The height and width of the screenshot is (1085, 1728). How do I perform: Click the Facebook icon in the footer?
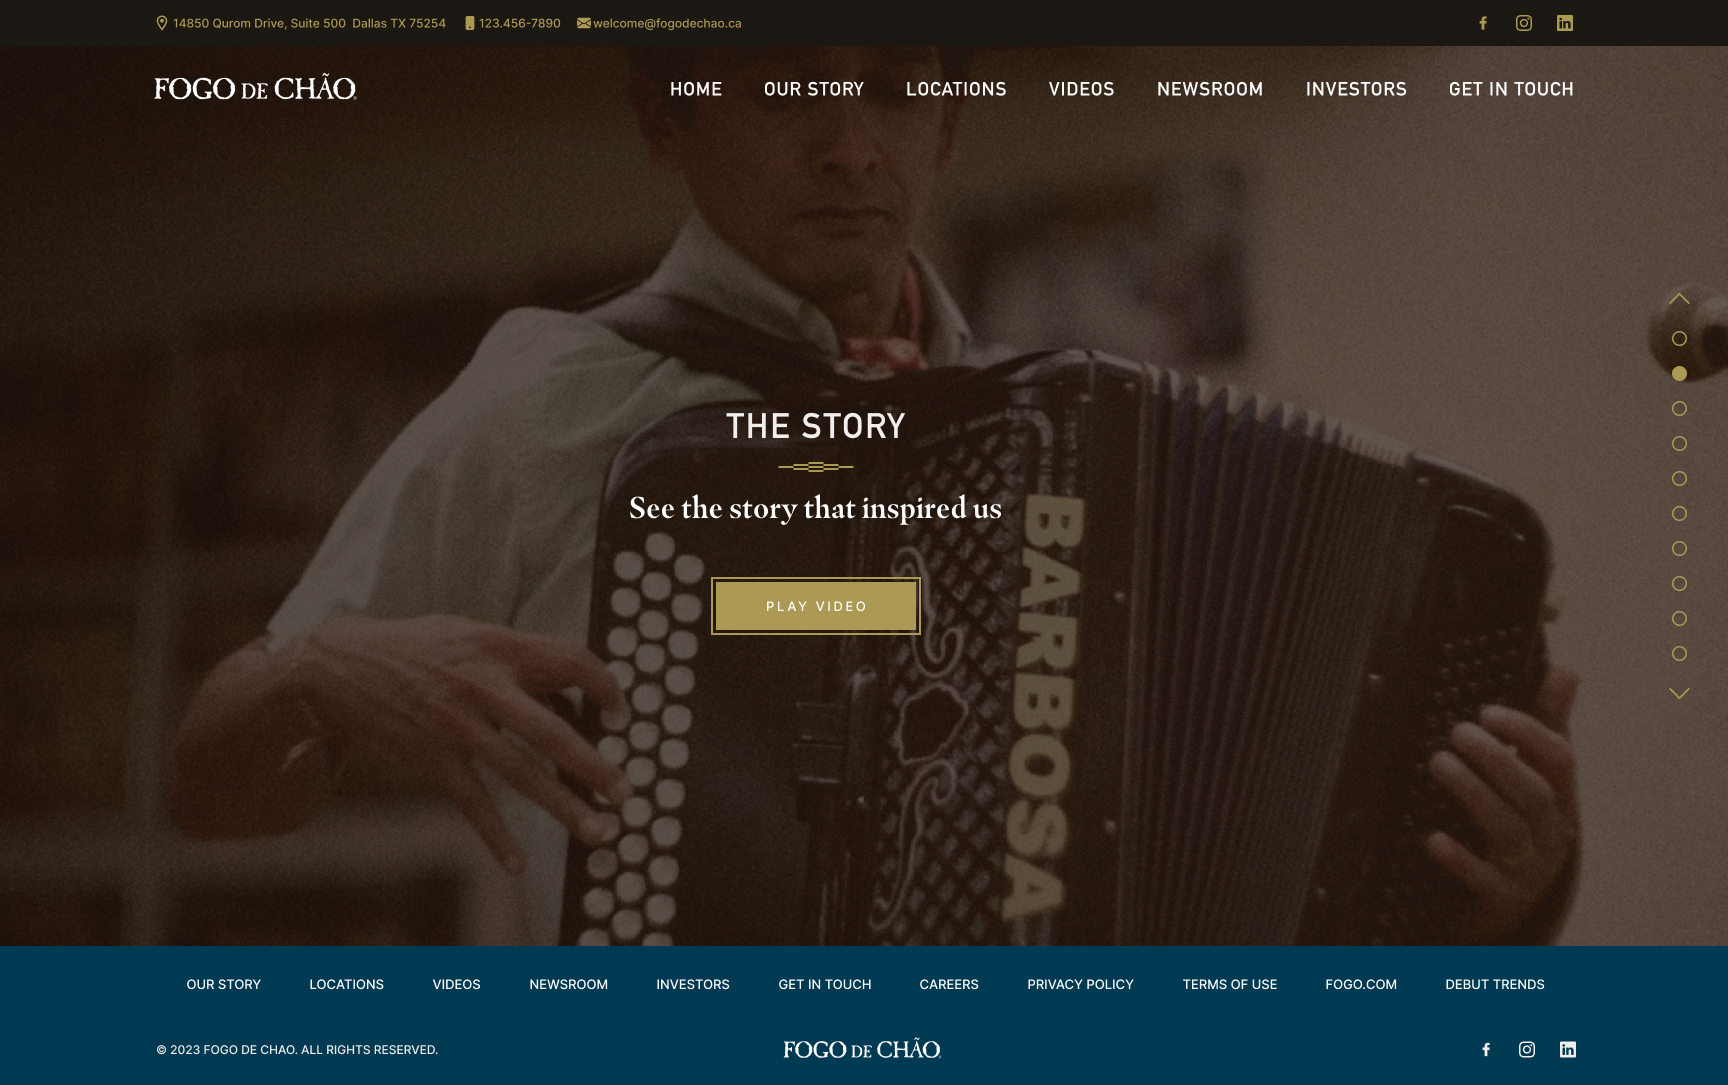coord(1486,1049)
